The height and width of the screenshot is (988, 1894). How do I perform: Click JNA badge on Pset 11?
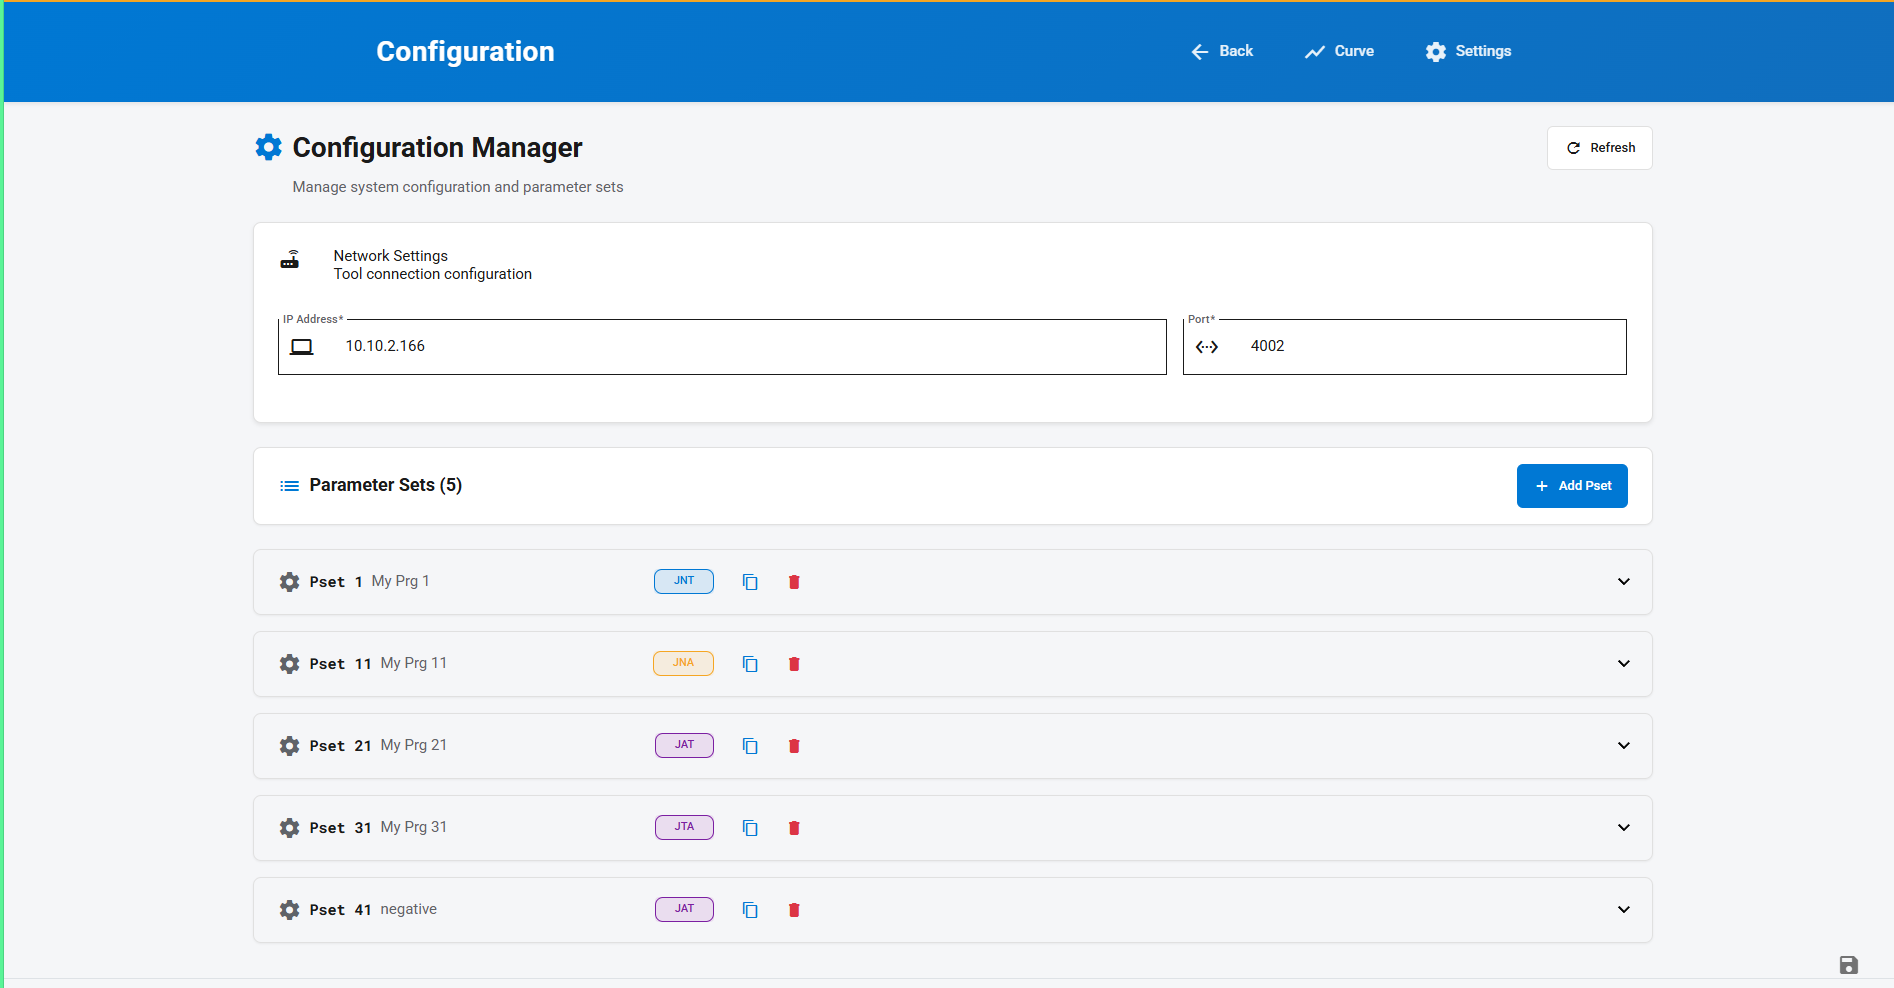[684, 663]
